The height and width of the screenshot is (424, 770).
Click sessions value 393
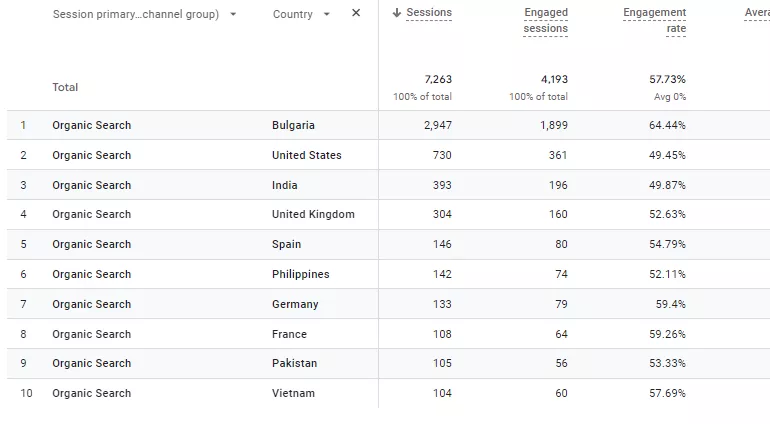point(442,185)
